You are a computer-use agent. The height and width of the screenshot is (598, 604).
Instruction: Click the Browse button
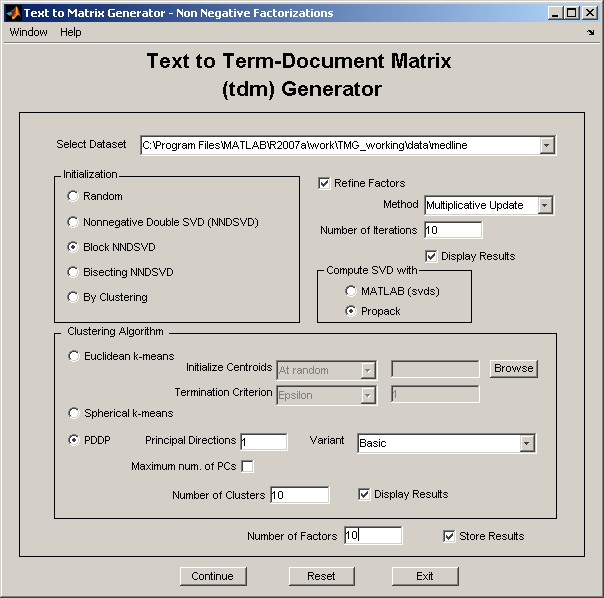click(x=513, y=369)
